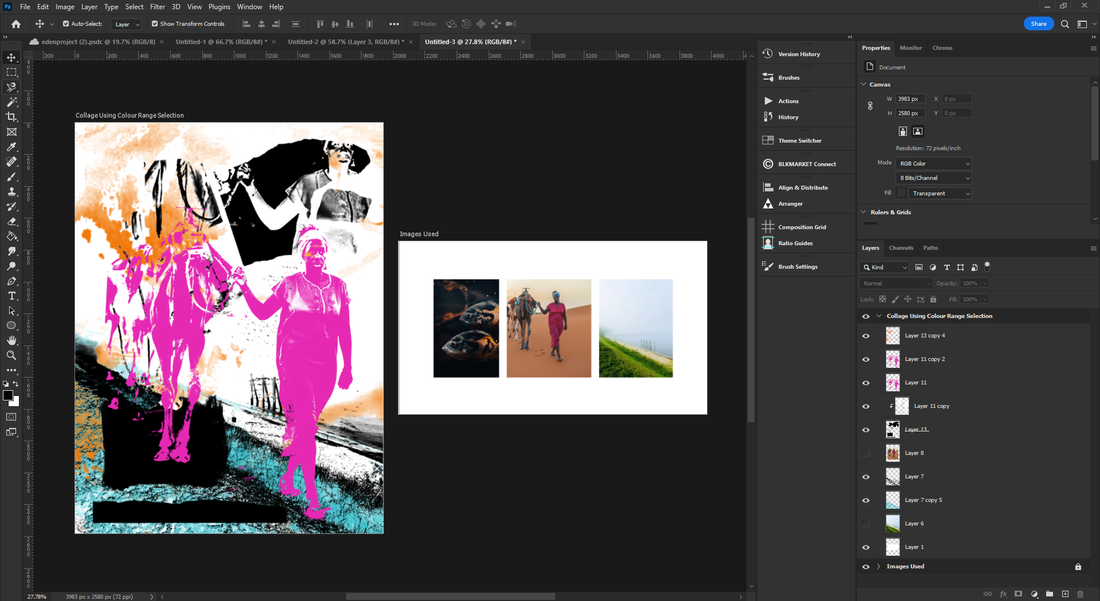1100x601 pixels.
Task: Hide the Layer 13 copy 4 layer
Action: (x=866, y=336)
